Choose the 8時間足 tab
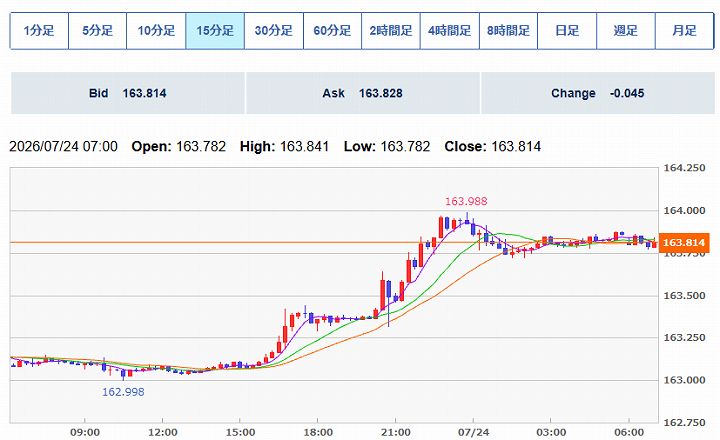720x440 pixels. tap(508, 31)
